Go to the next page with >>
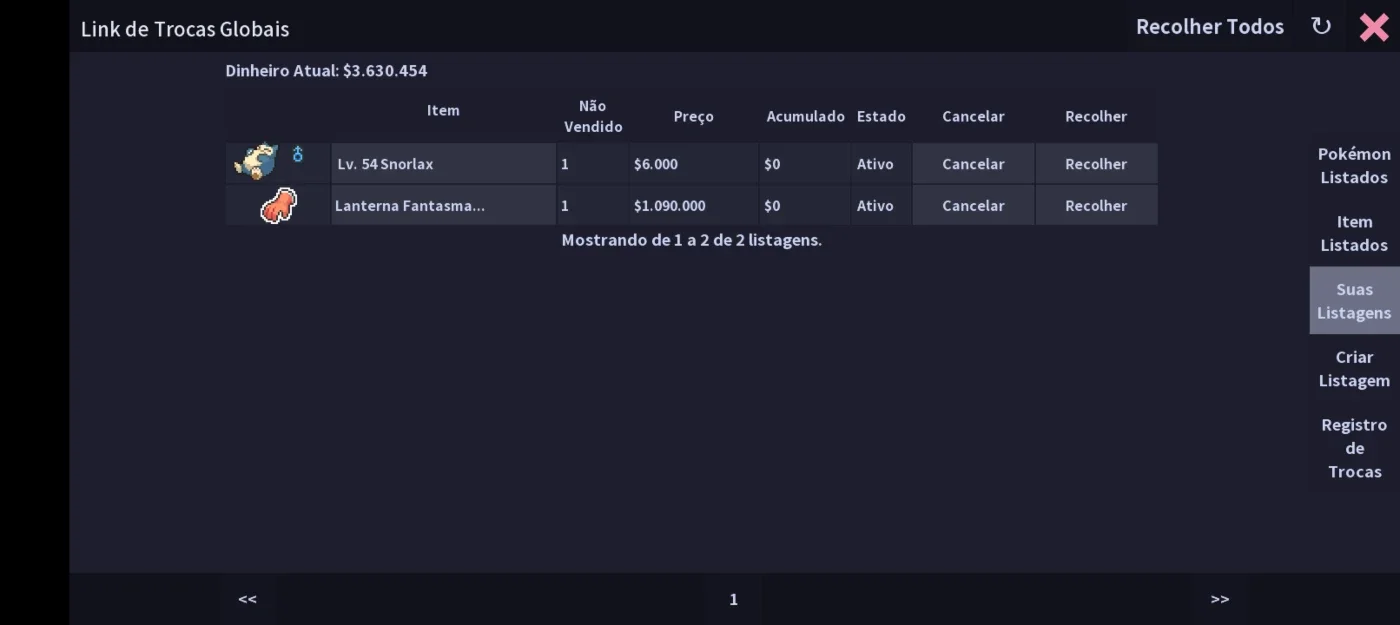 [x=1220, y=599]
